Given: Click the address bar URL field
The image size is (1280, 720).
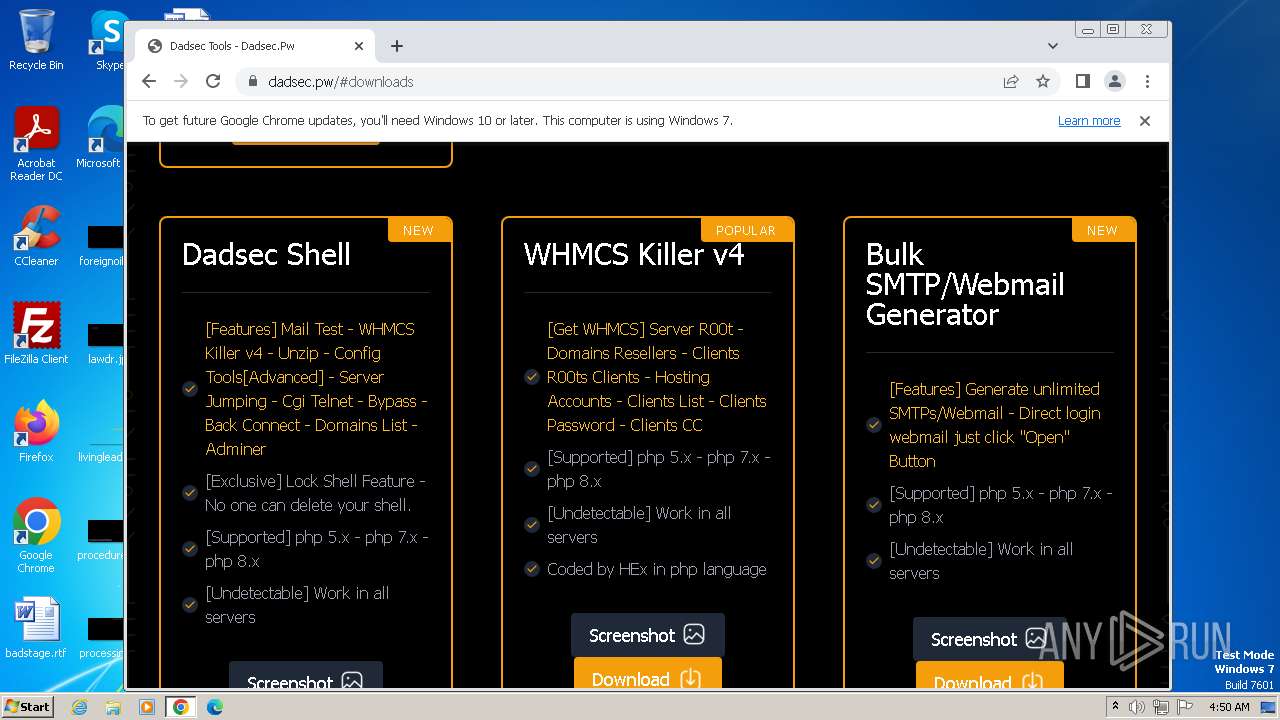Looking at the screenshot, I should (x=620, y=82).
